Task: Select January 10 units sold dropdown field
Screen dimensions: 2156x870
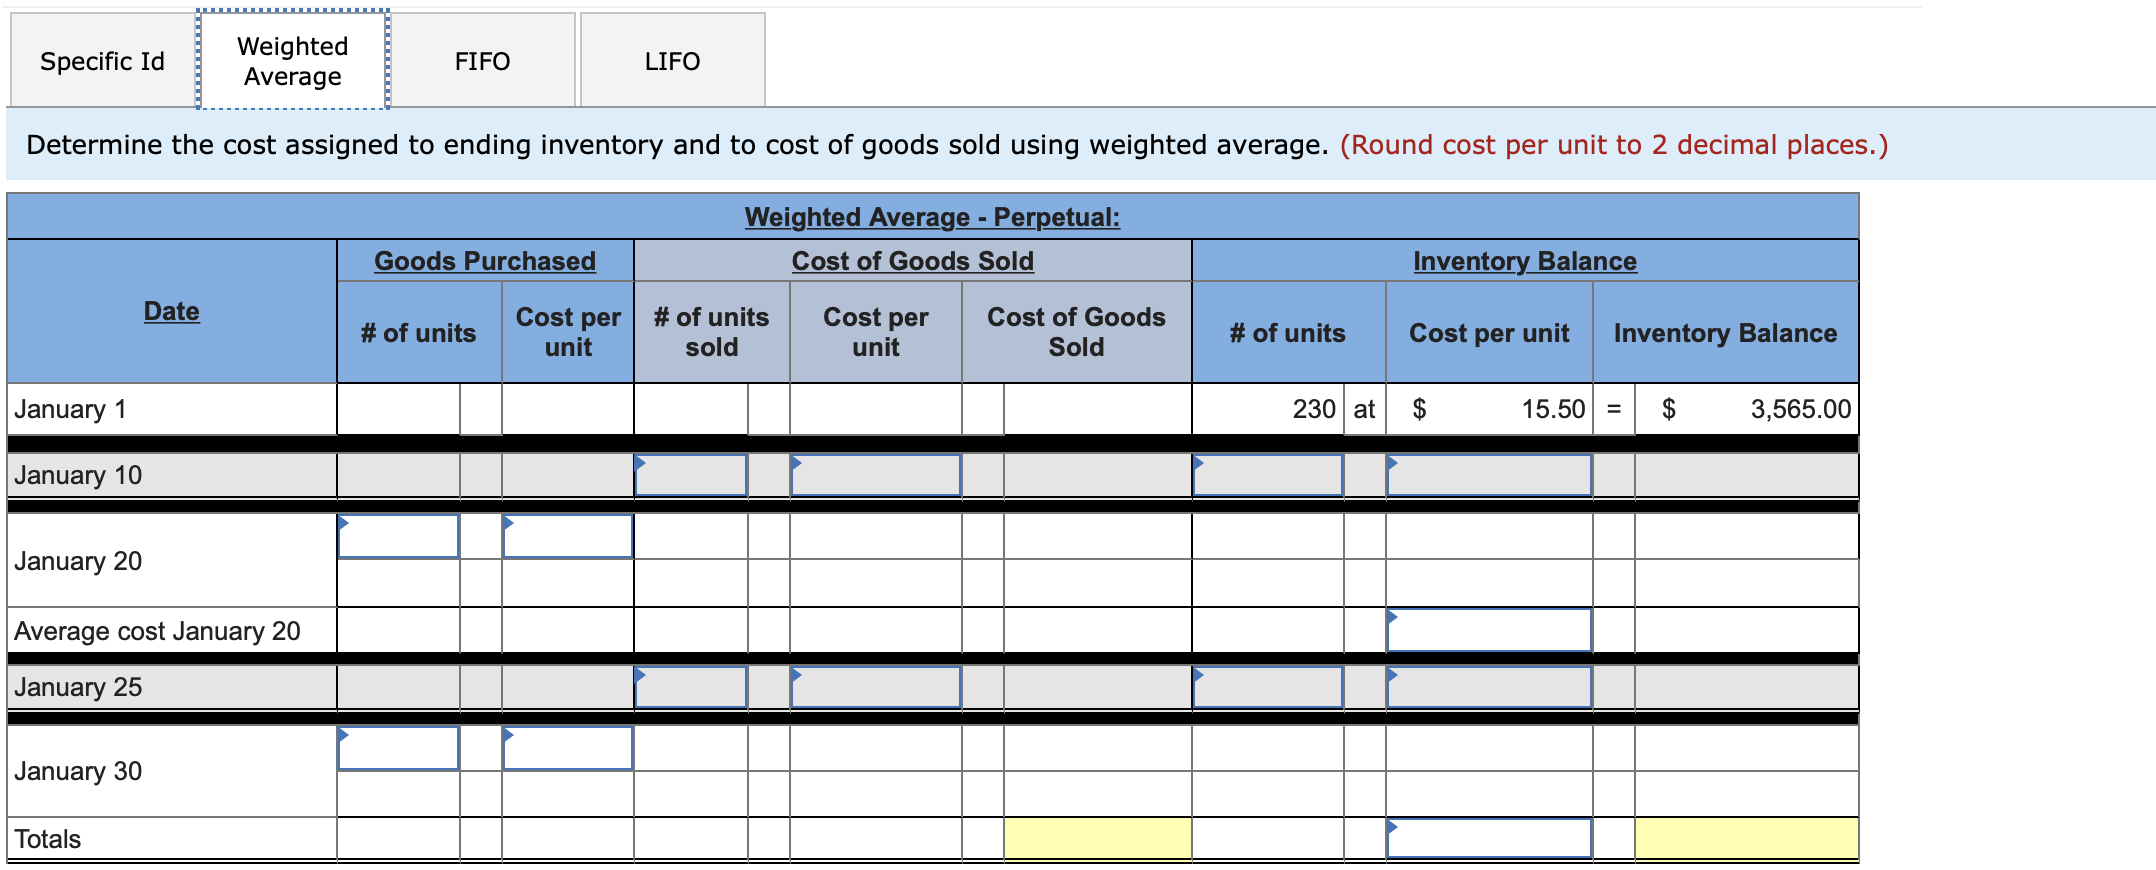Action: pyautogui.click(x=691, y=475)
